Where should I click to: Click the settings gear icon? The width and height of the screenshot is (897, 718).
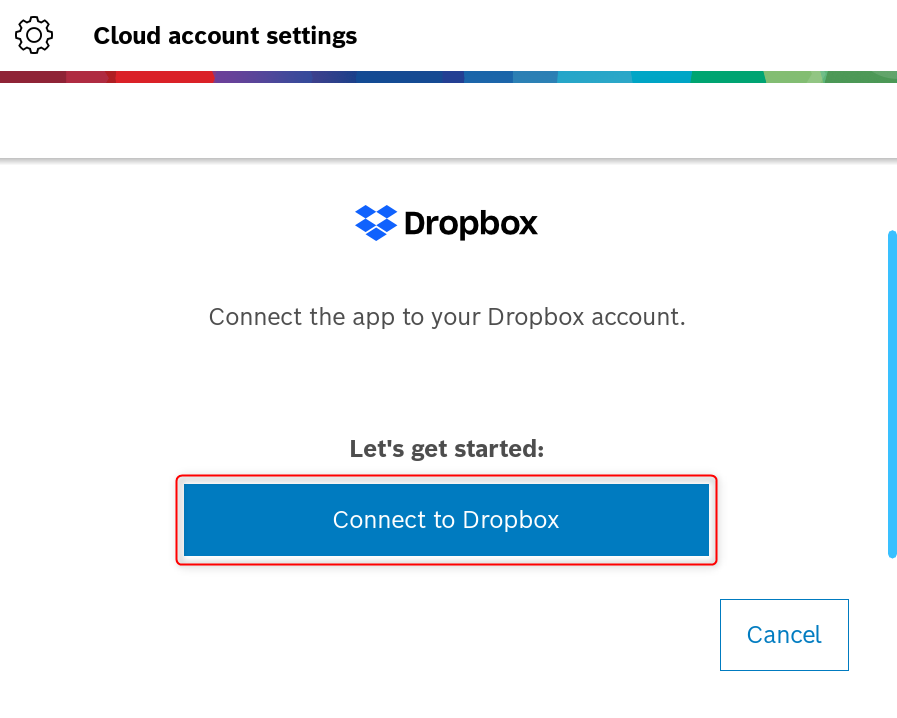tap(34, 36)
